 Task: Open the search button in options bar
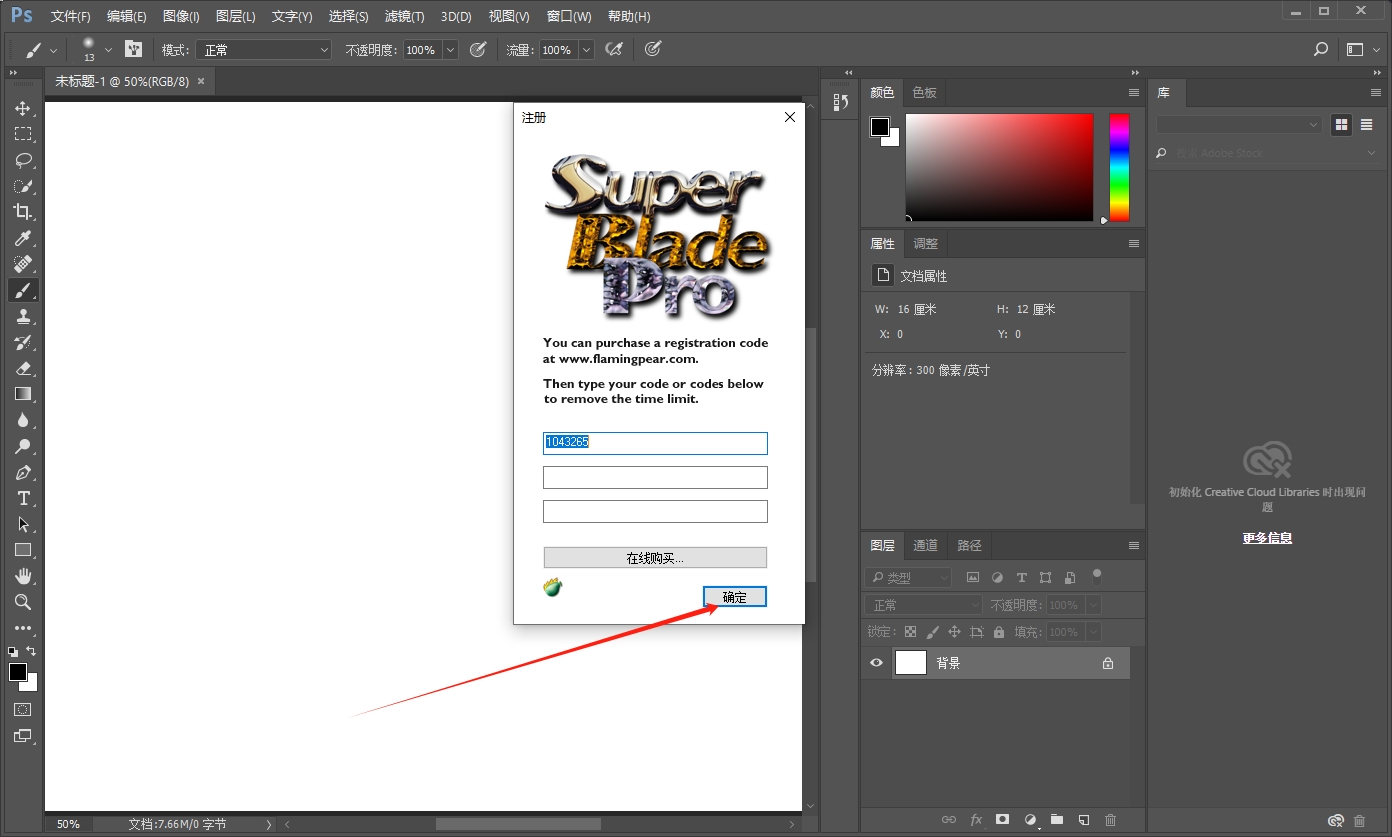(1321, 49)
